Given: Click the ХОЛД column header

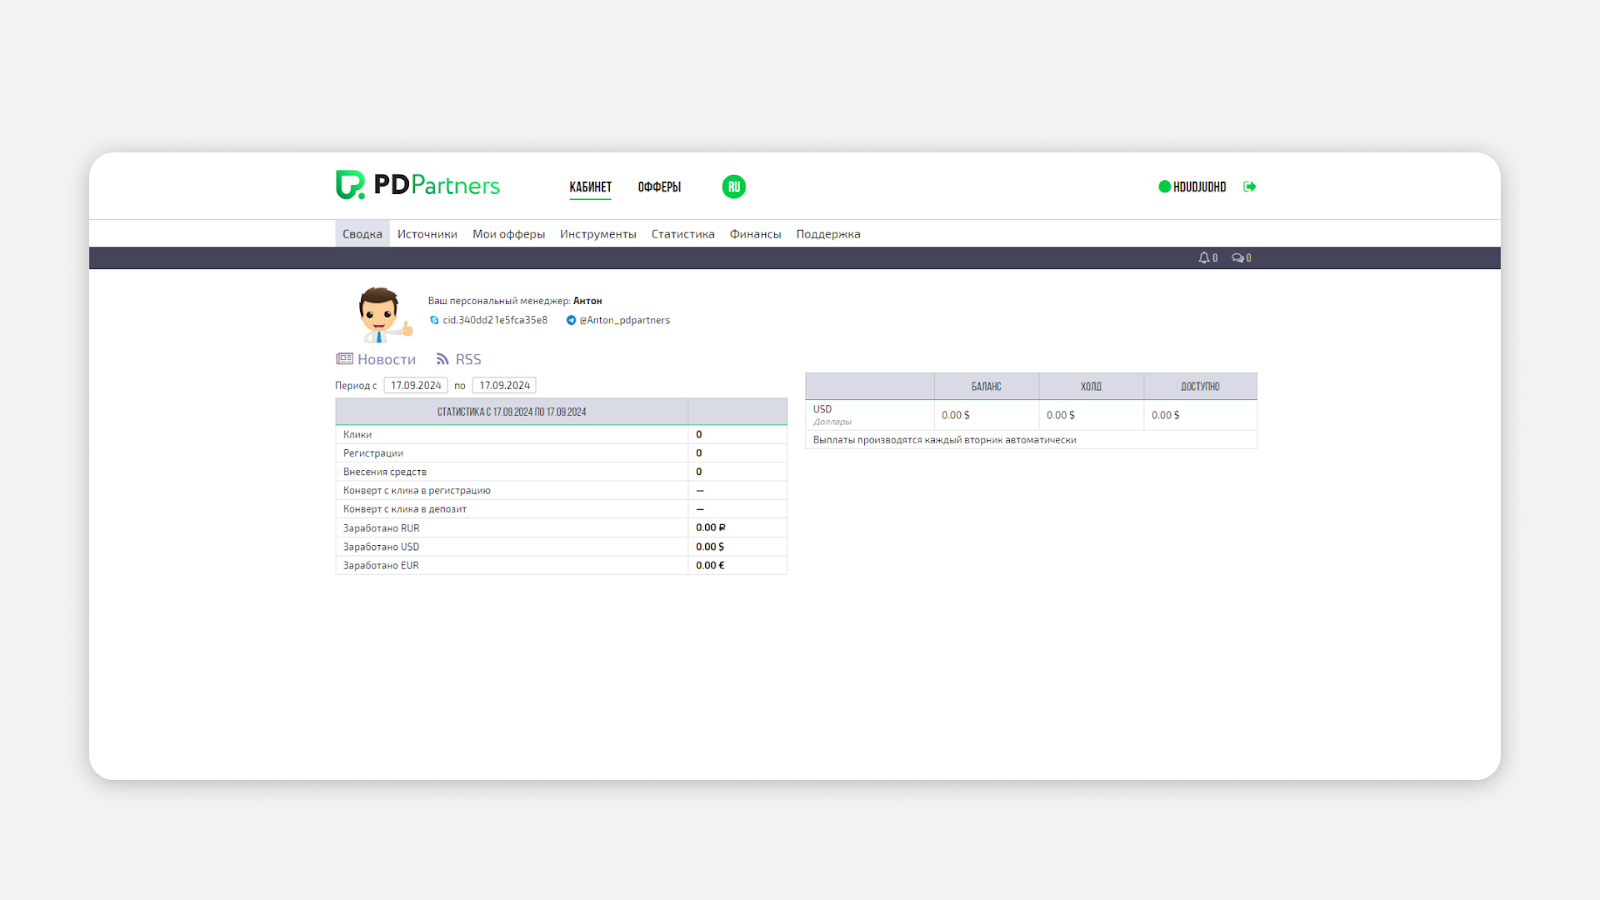Looking at the screenshot, I should 1091,386.
